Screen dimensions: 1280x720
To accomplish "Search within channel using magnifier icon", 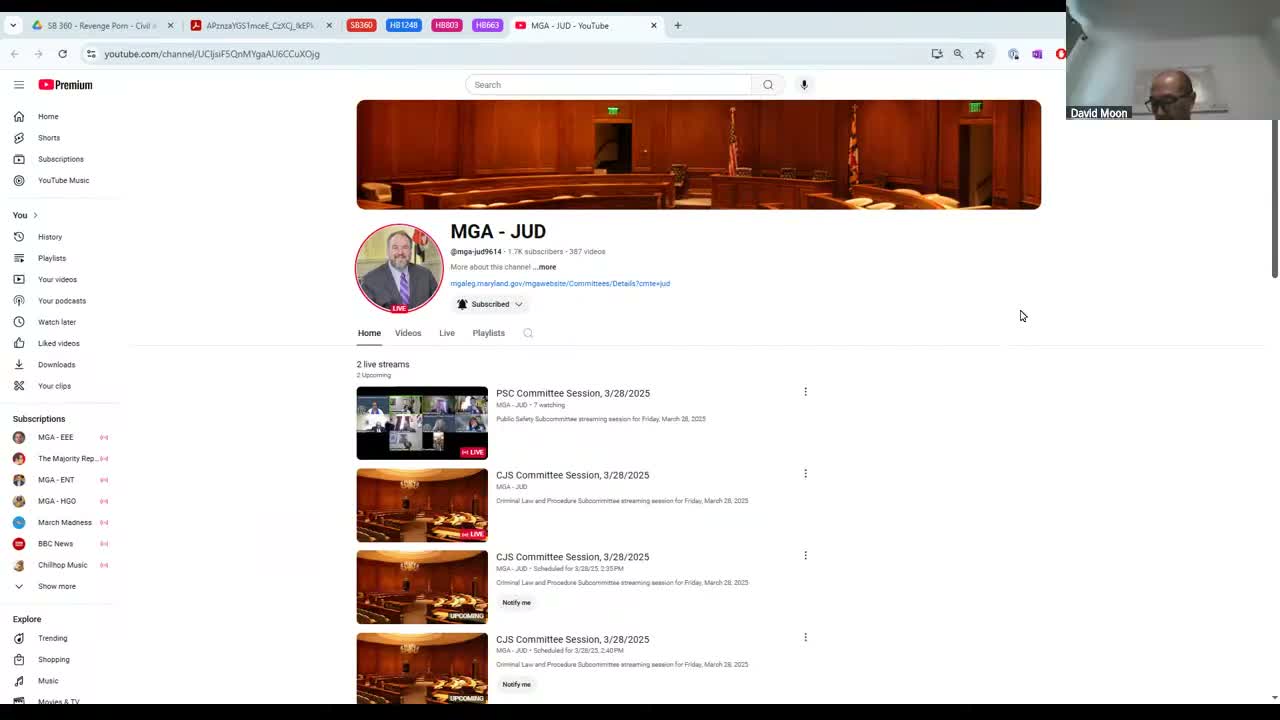I will 528,333.
